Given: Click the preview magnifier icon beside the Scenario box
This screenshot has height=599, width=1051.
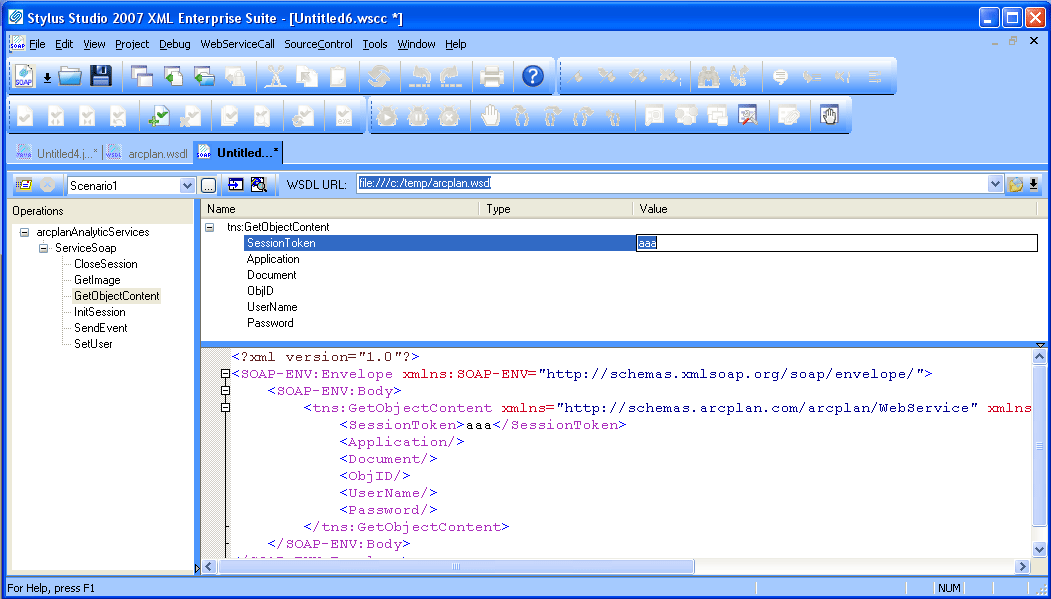Looking at the screenshot, I should 259,185.
